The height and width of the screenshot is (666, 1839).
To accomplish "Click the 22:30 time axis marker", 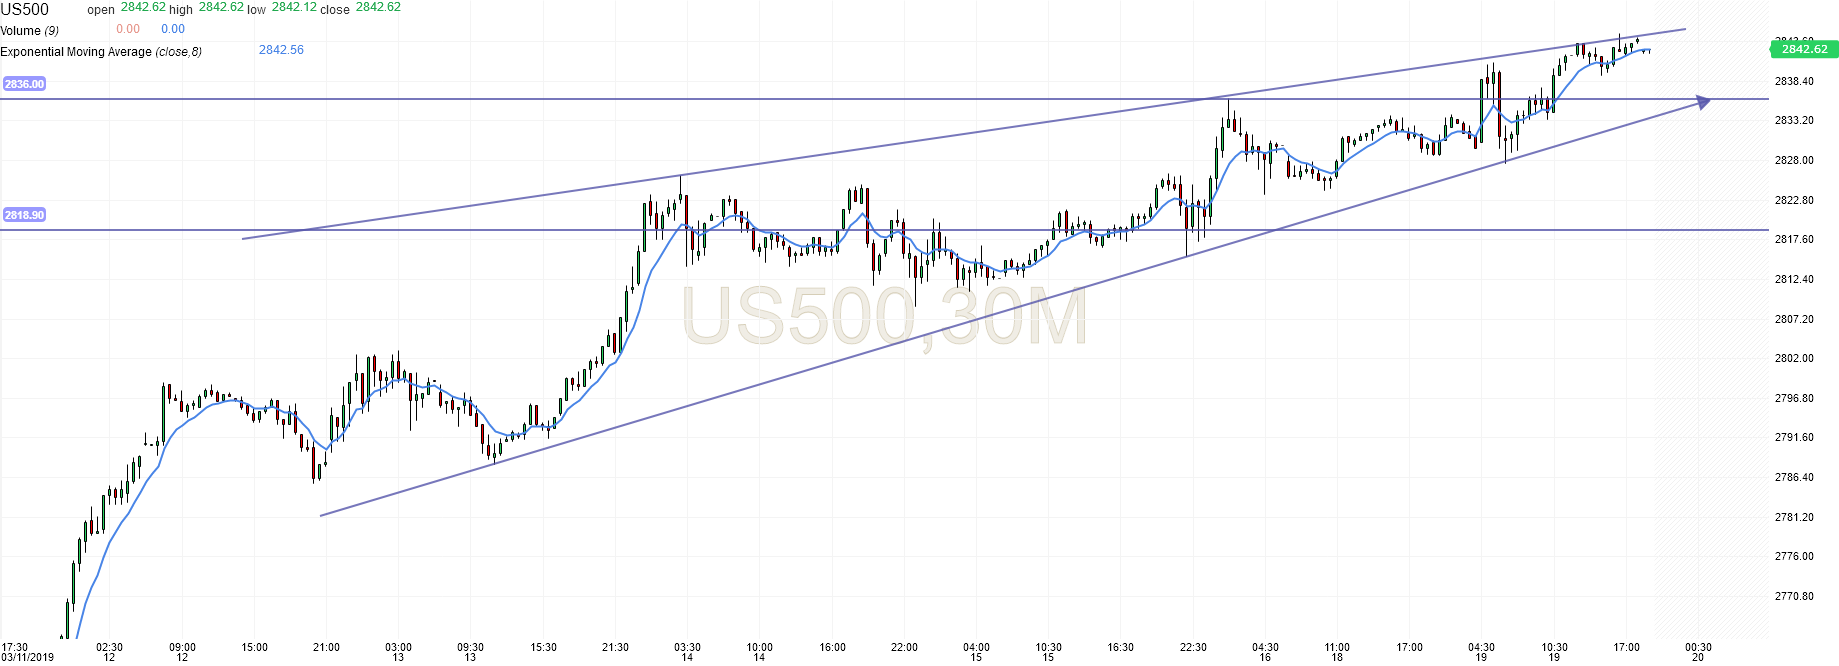I will tap(1193, 647).
